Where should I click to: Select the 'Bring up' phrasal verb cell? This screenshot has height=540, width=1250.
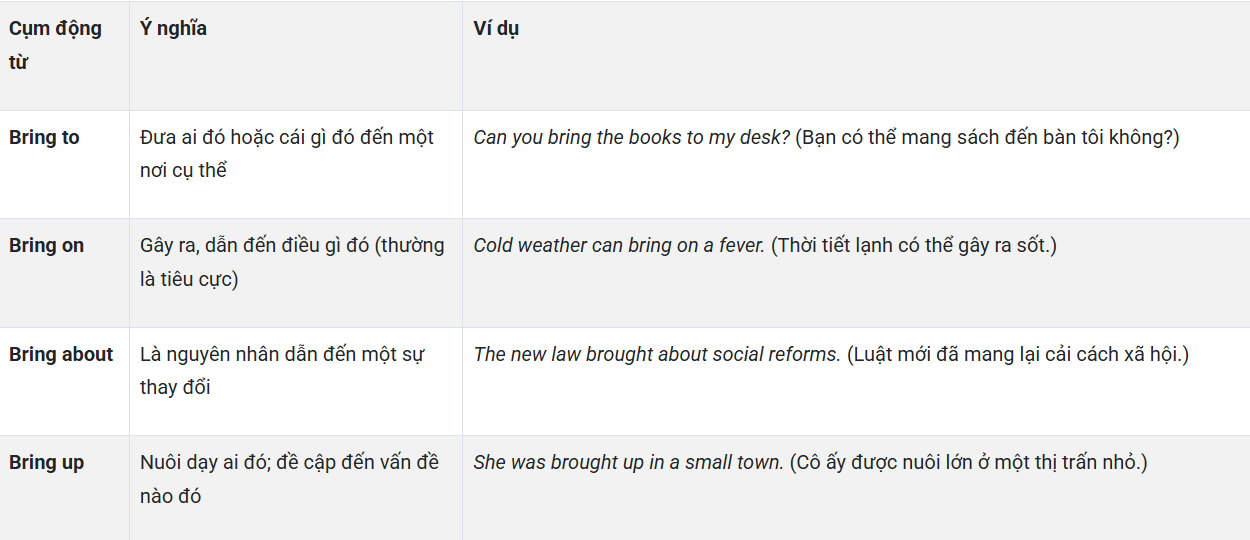click(47, 462)
